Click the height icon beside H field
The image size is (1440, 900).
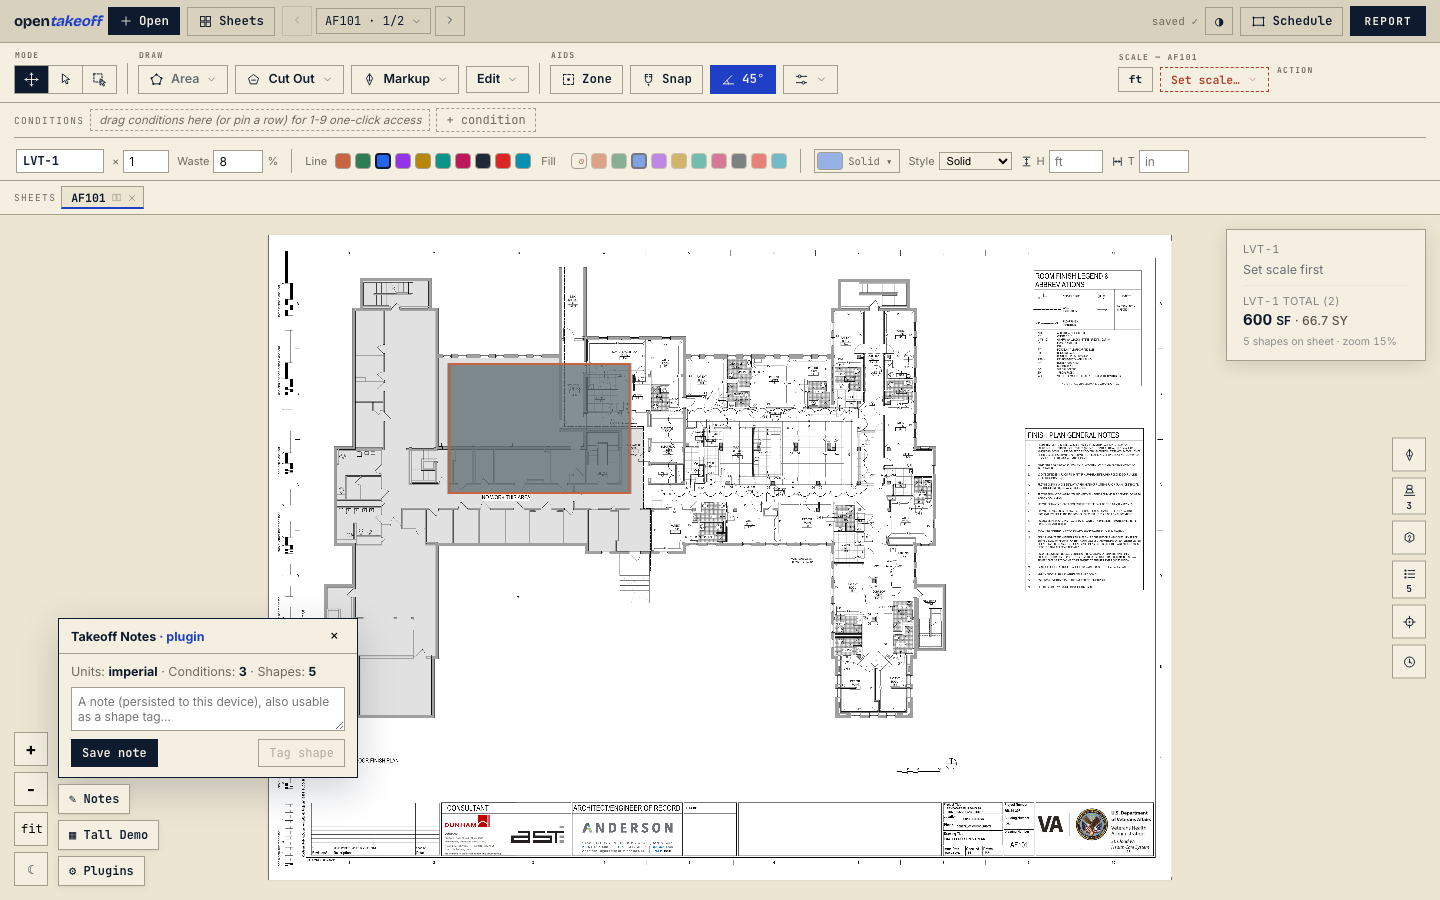[x=1026, y=161]
